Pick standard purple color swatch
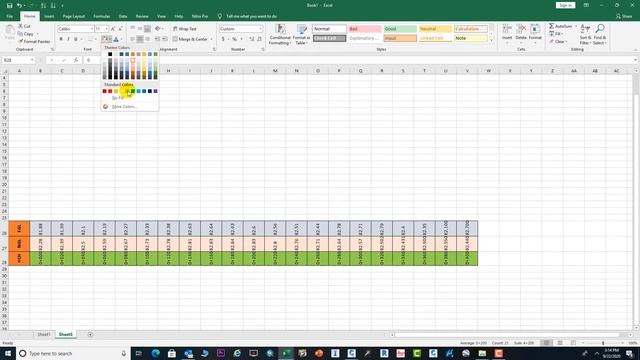This screenshot has width=640, height=360. 156,91
